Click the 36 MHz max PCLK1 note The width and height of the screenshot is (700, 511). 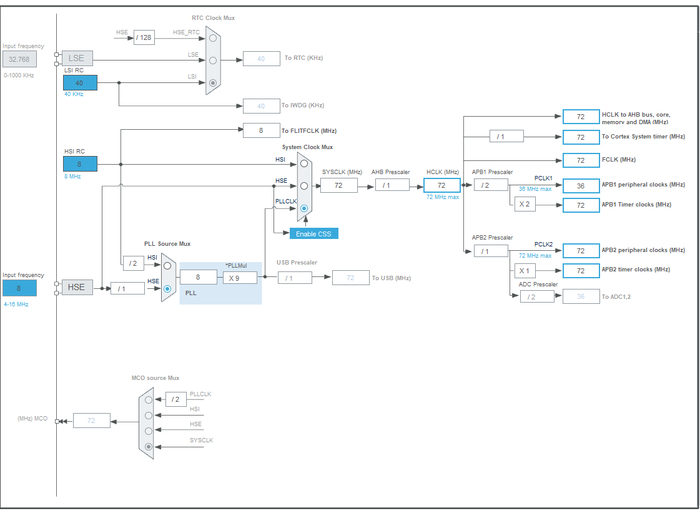(x=535, y=189)
